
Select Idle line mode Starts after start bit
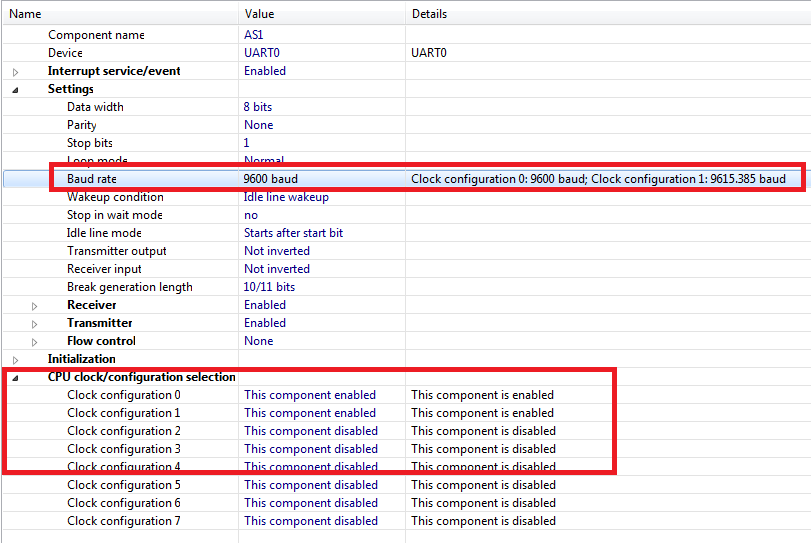293,233
